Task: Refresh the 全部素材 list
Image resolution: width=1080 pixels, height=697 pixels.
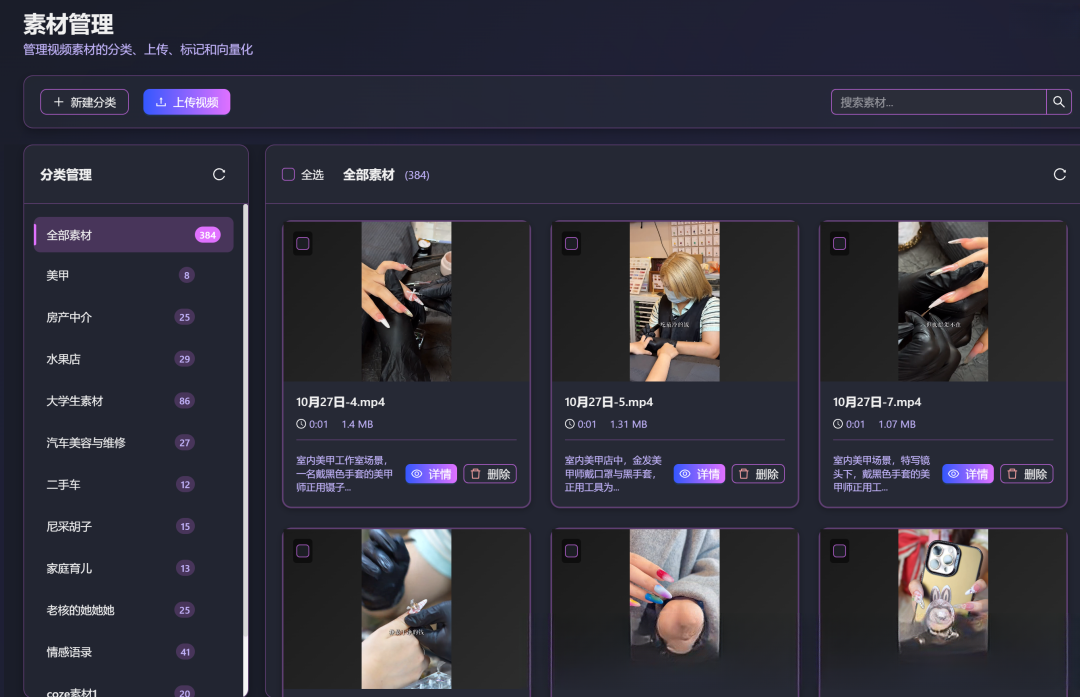Action: pos(1059,173)
